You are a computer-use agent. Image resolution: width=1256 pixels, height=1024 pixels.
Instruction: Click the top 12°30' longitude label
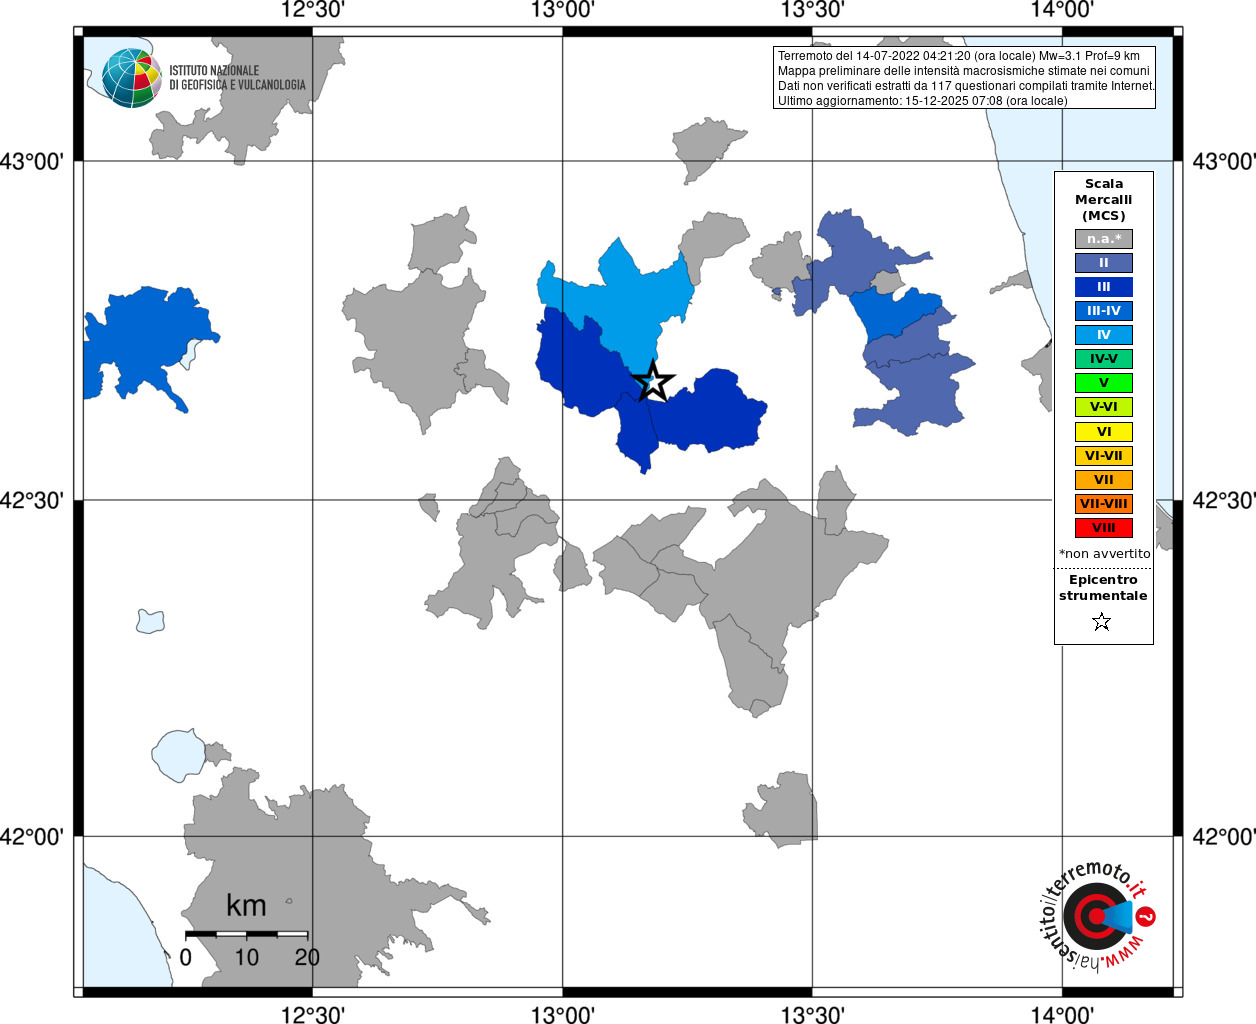tap(313, 10)
